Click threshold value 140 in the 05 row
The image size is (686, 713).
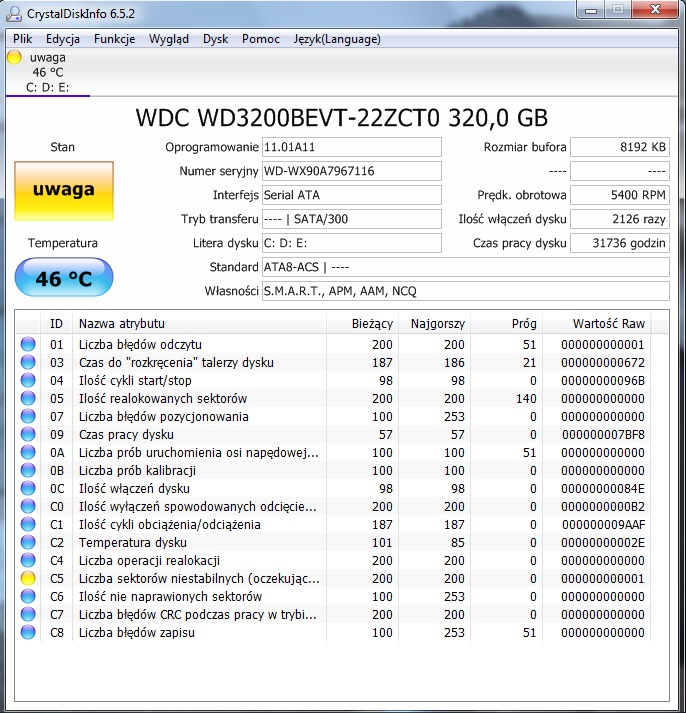[x=526, y=399]
